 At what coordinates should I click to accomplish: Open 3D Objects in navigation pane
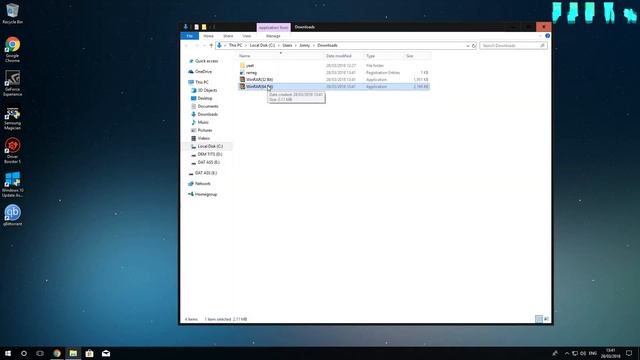pos(207,90)
